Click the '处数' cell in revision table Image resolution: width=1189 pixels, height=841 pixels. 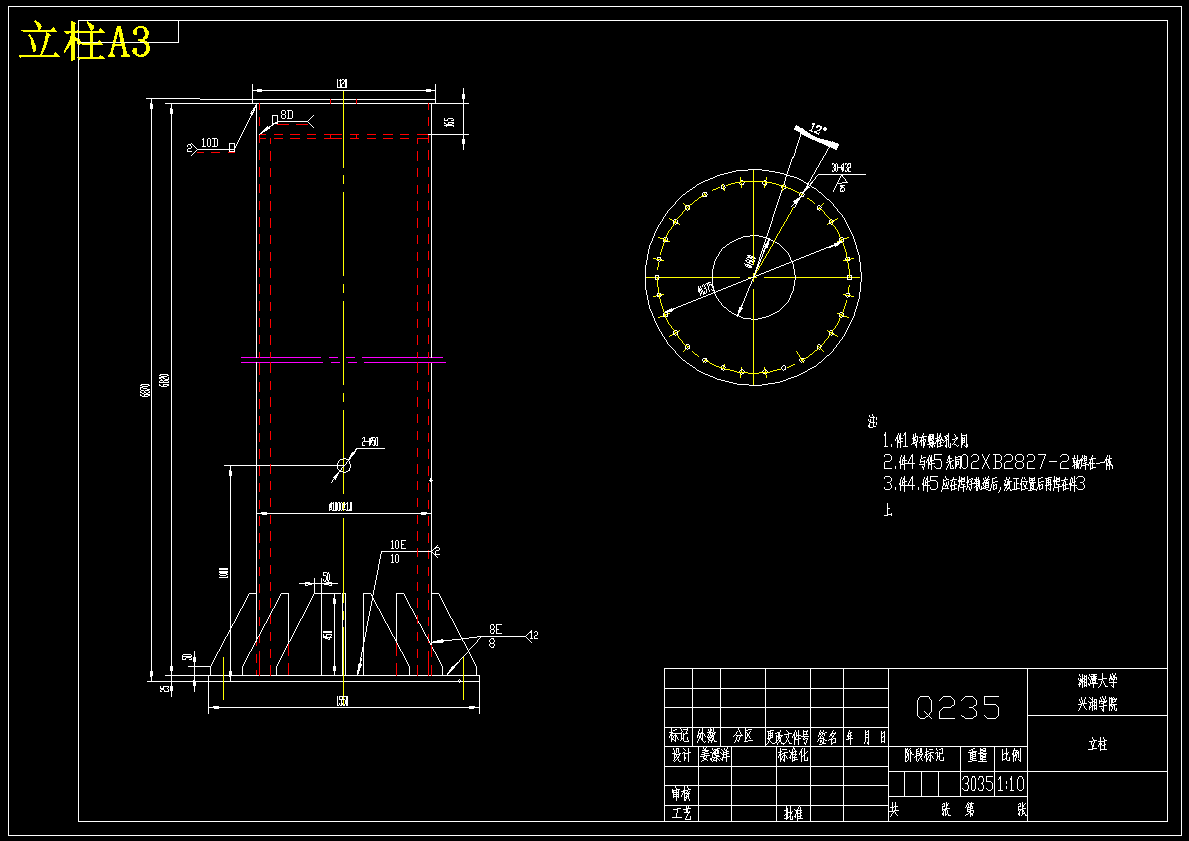pyautogui.click(x=706, y=736)
